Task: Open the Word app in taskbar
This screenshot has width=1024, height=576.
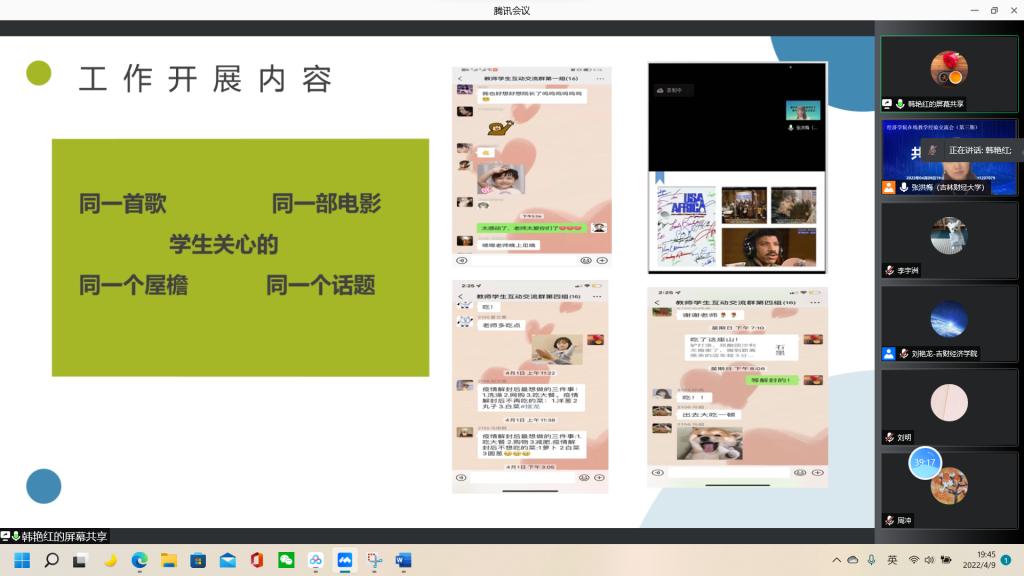Action: click(403, 560)
